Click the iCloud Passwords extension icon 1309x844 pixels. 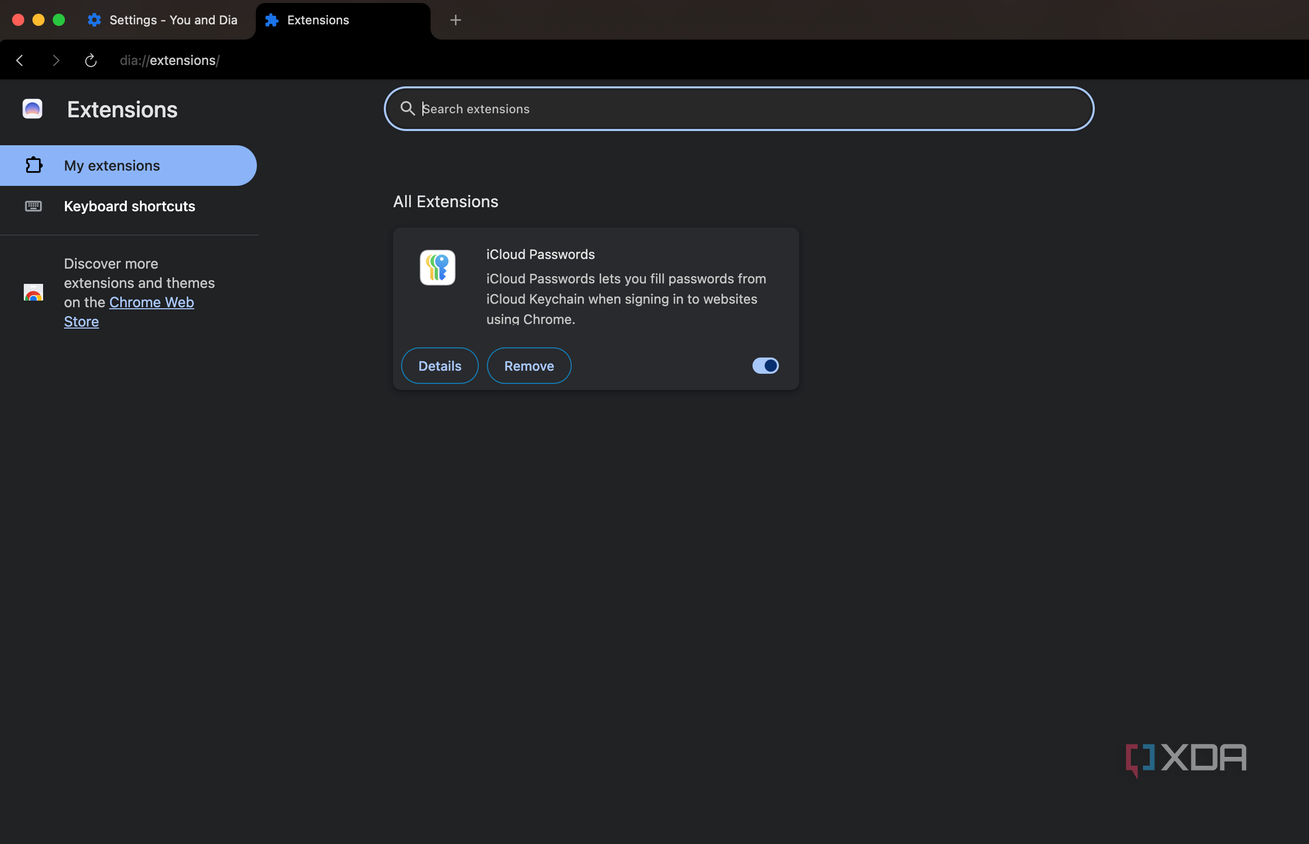437,267
